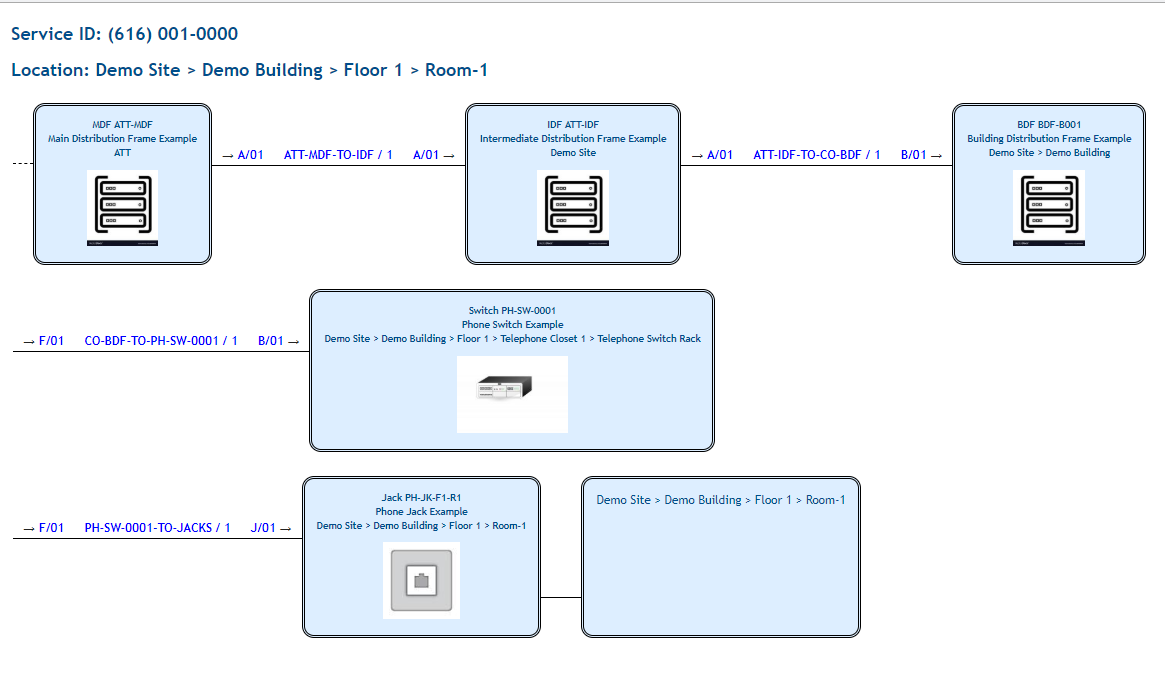Click the MDF ATT-MDF rack icon
This screenshot has width=1165, height=674.
pyautogui.click(x=122, y=206)
